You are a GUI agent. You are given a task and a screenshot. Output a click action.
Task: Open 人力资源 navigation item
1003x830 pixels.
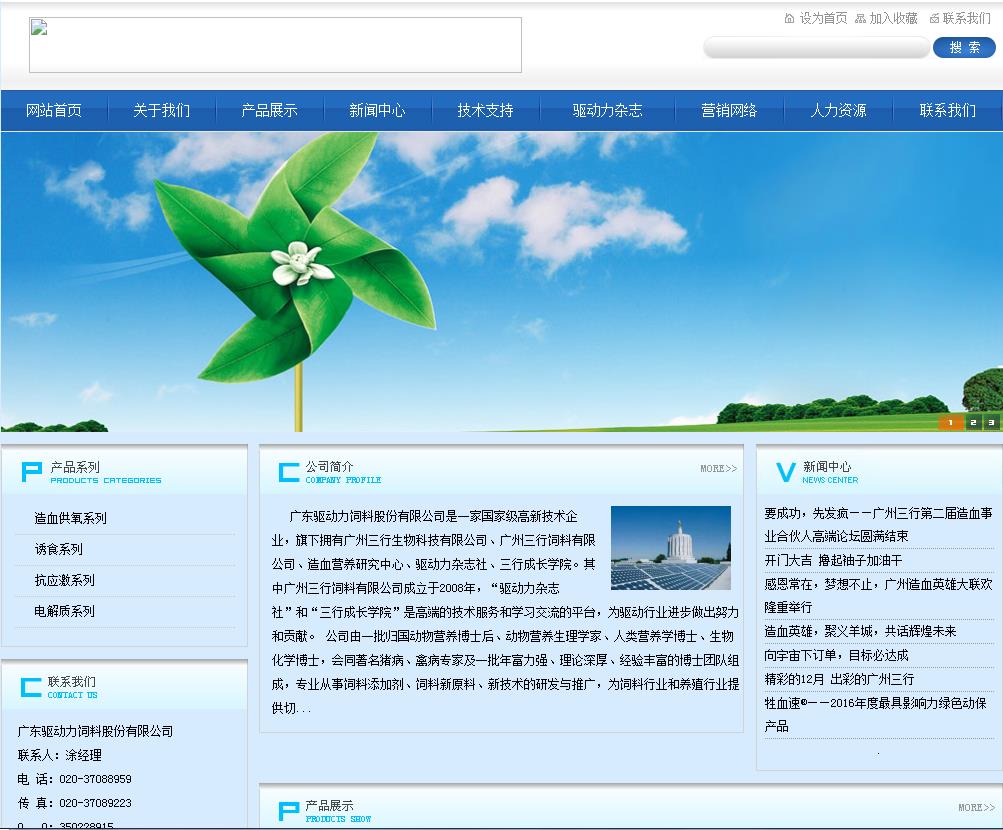click(839, 111)
